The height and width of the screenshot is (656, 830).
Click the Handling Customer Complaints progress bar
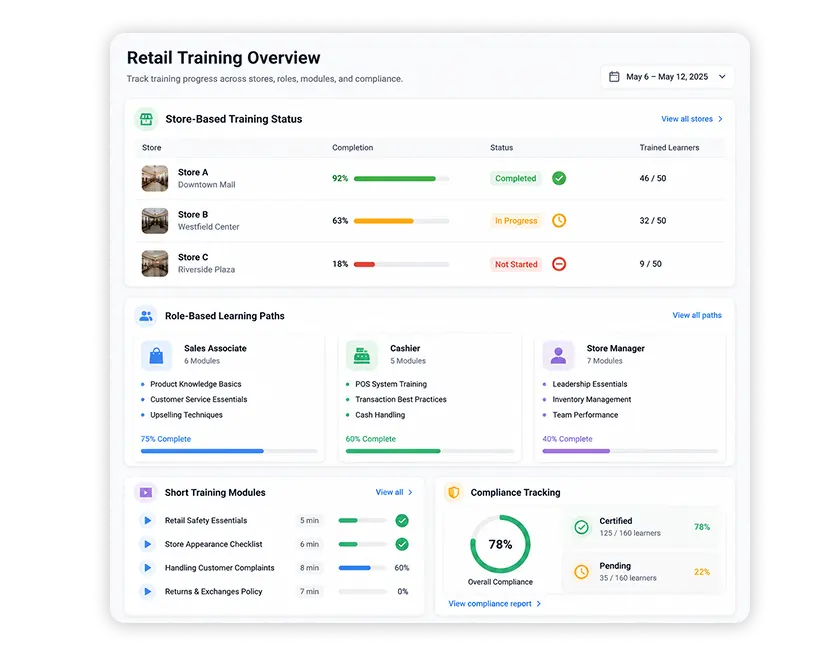pos(363,568)
